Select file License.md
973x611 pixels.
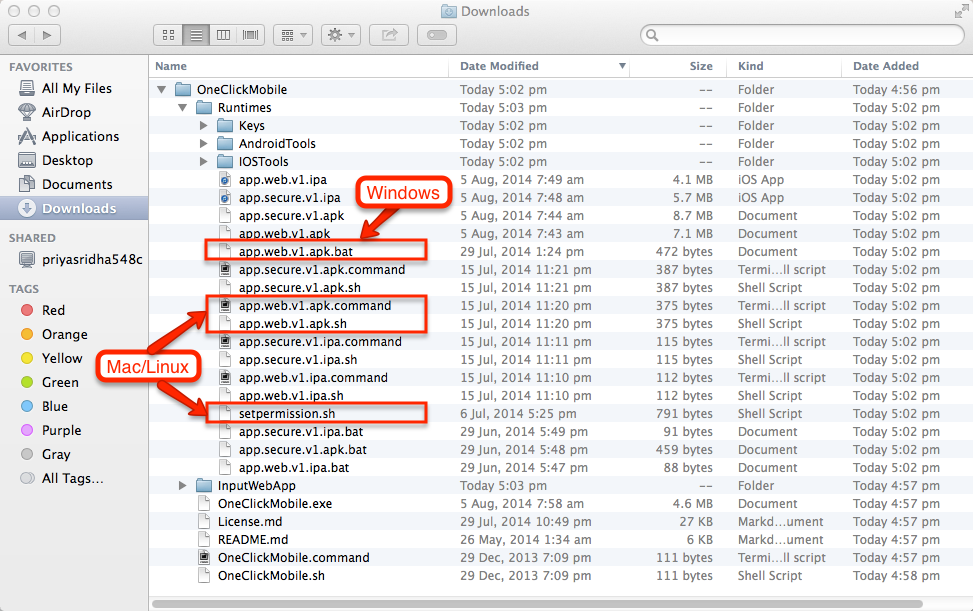[249, 521]
